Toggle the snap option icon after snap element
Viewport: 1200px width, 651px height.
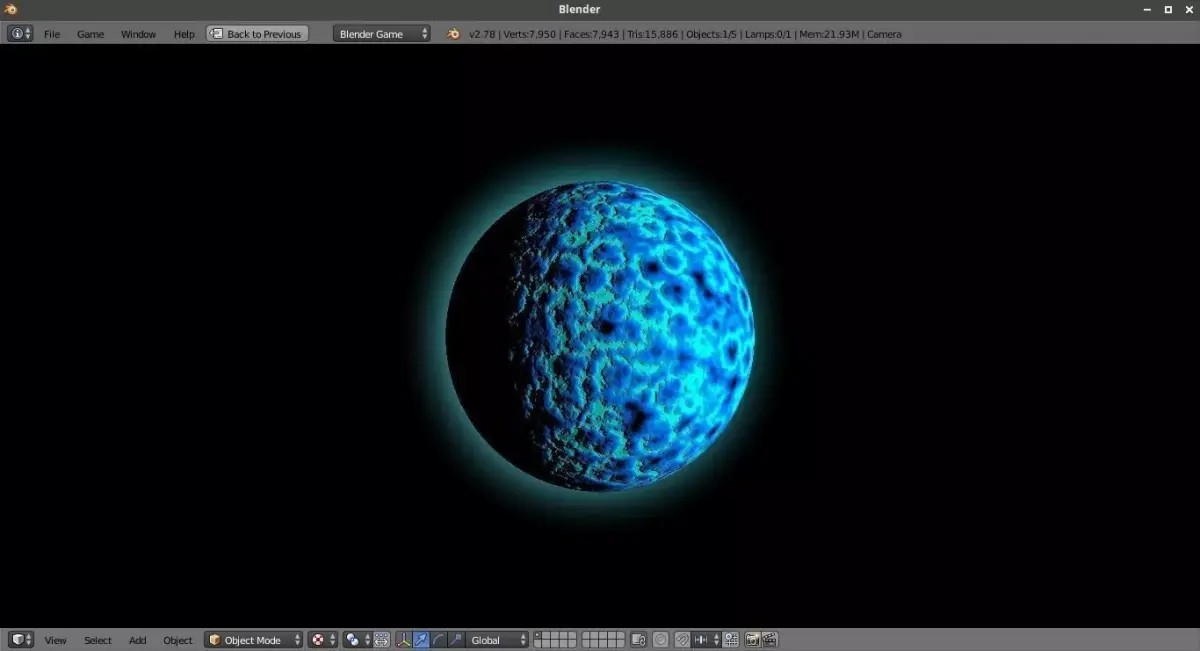pyautogui.click(x=731, y=640)
